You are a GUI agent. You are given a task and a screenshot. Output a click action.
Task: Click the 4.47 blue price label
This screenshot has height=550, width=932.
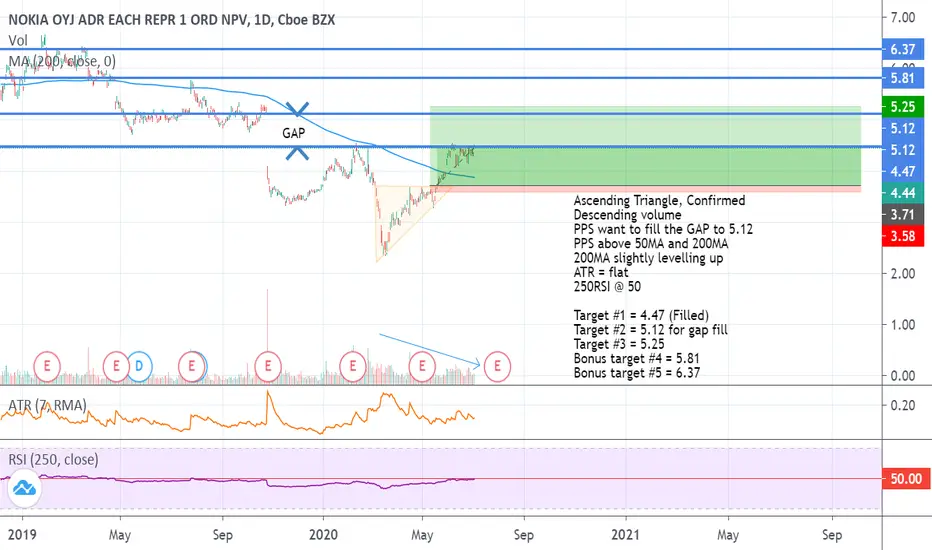[903, 171]
